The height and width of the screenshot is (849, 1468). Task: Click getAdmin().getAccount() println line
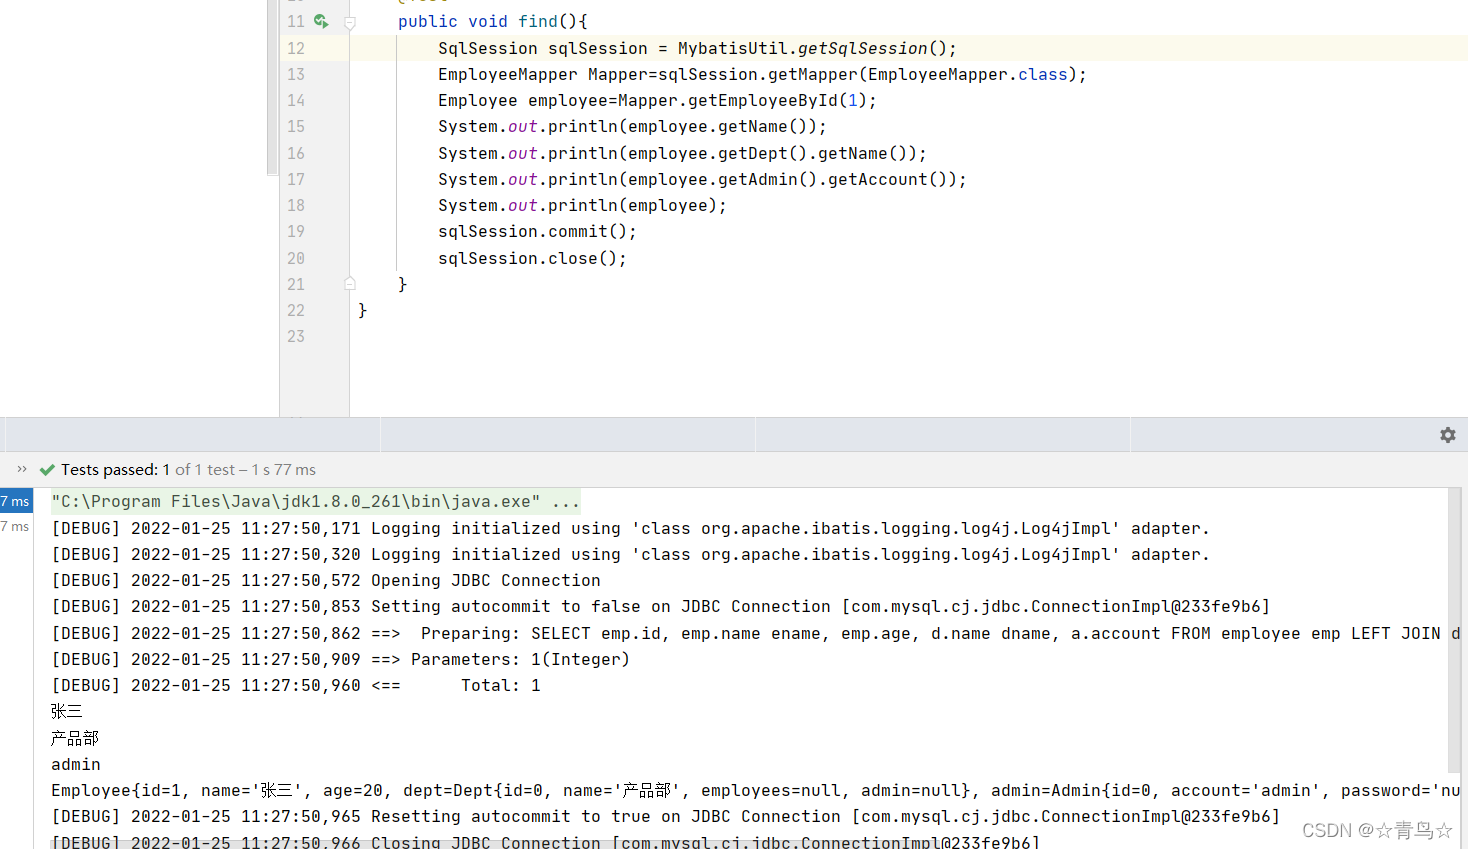point(702,179)
